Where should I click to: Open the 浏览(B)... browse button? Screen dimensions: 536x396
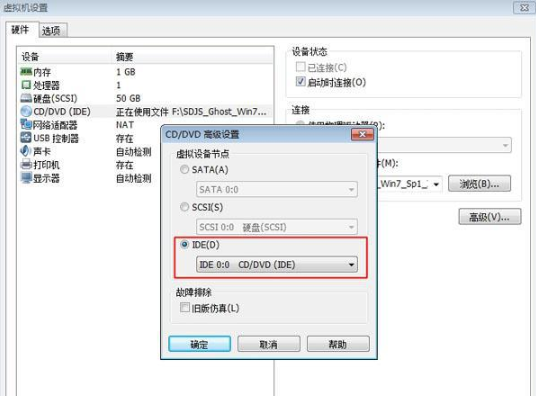pyautogui.click(x=479, y=184)
